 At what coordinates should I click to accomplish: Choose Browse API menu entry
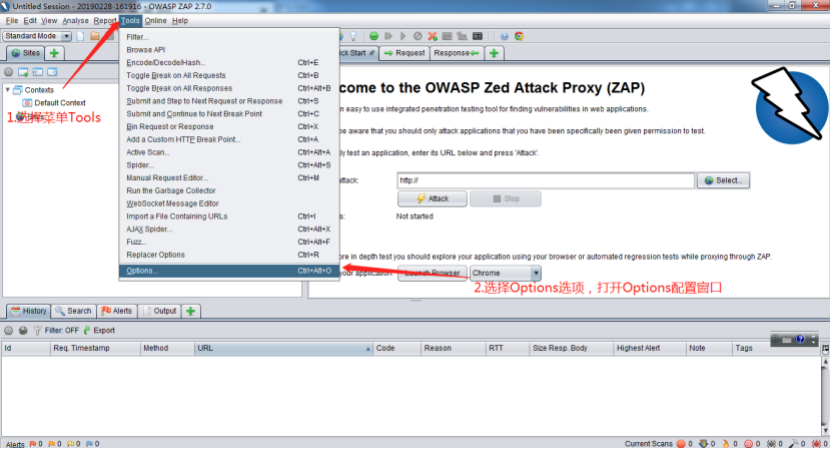[229, 50]
